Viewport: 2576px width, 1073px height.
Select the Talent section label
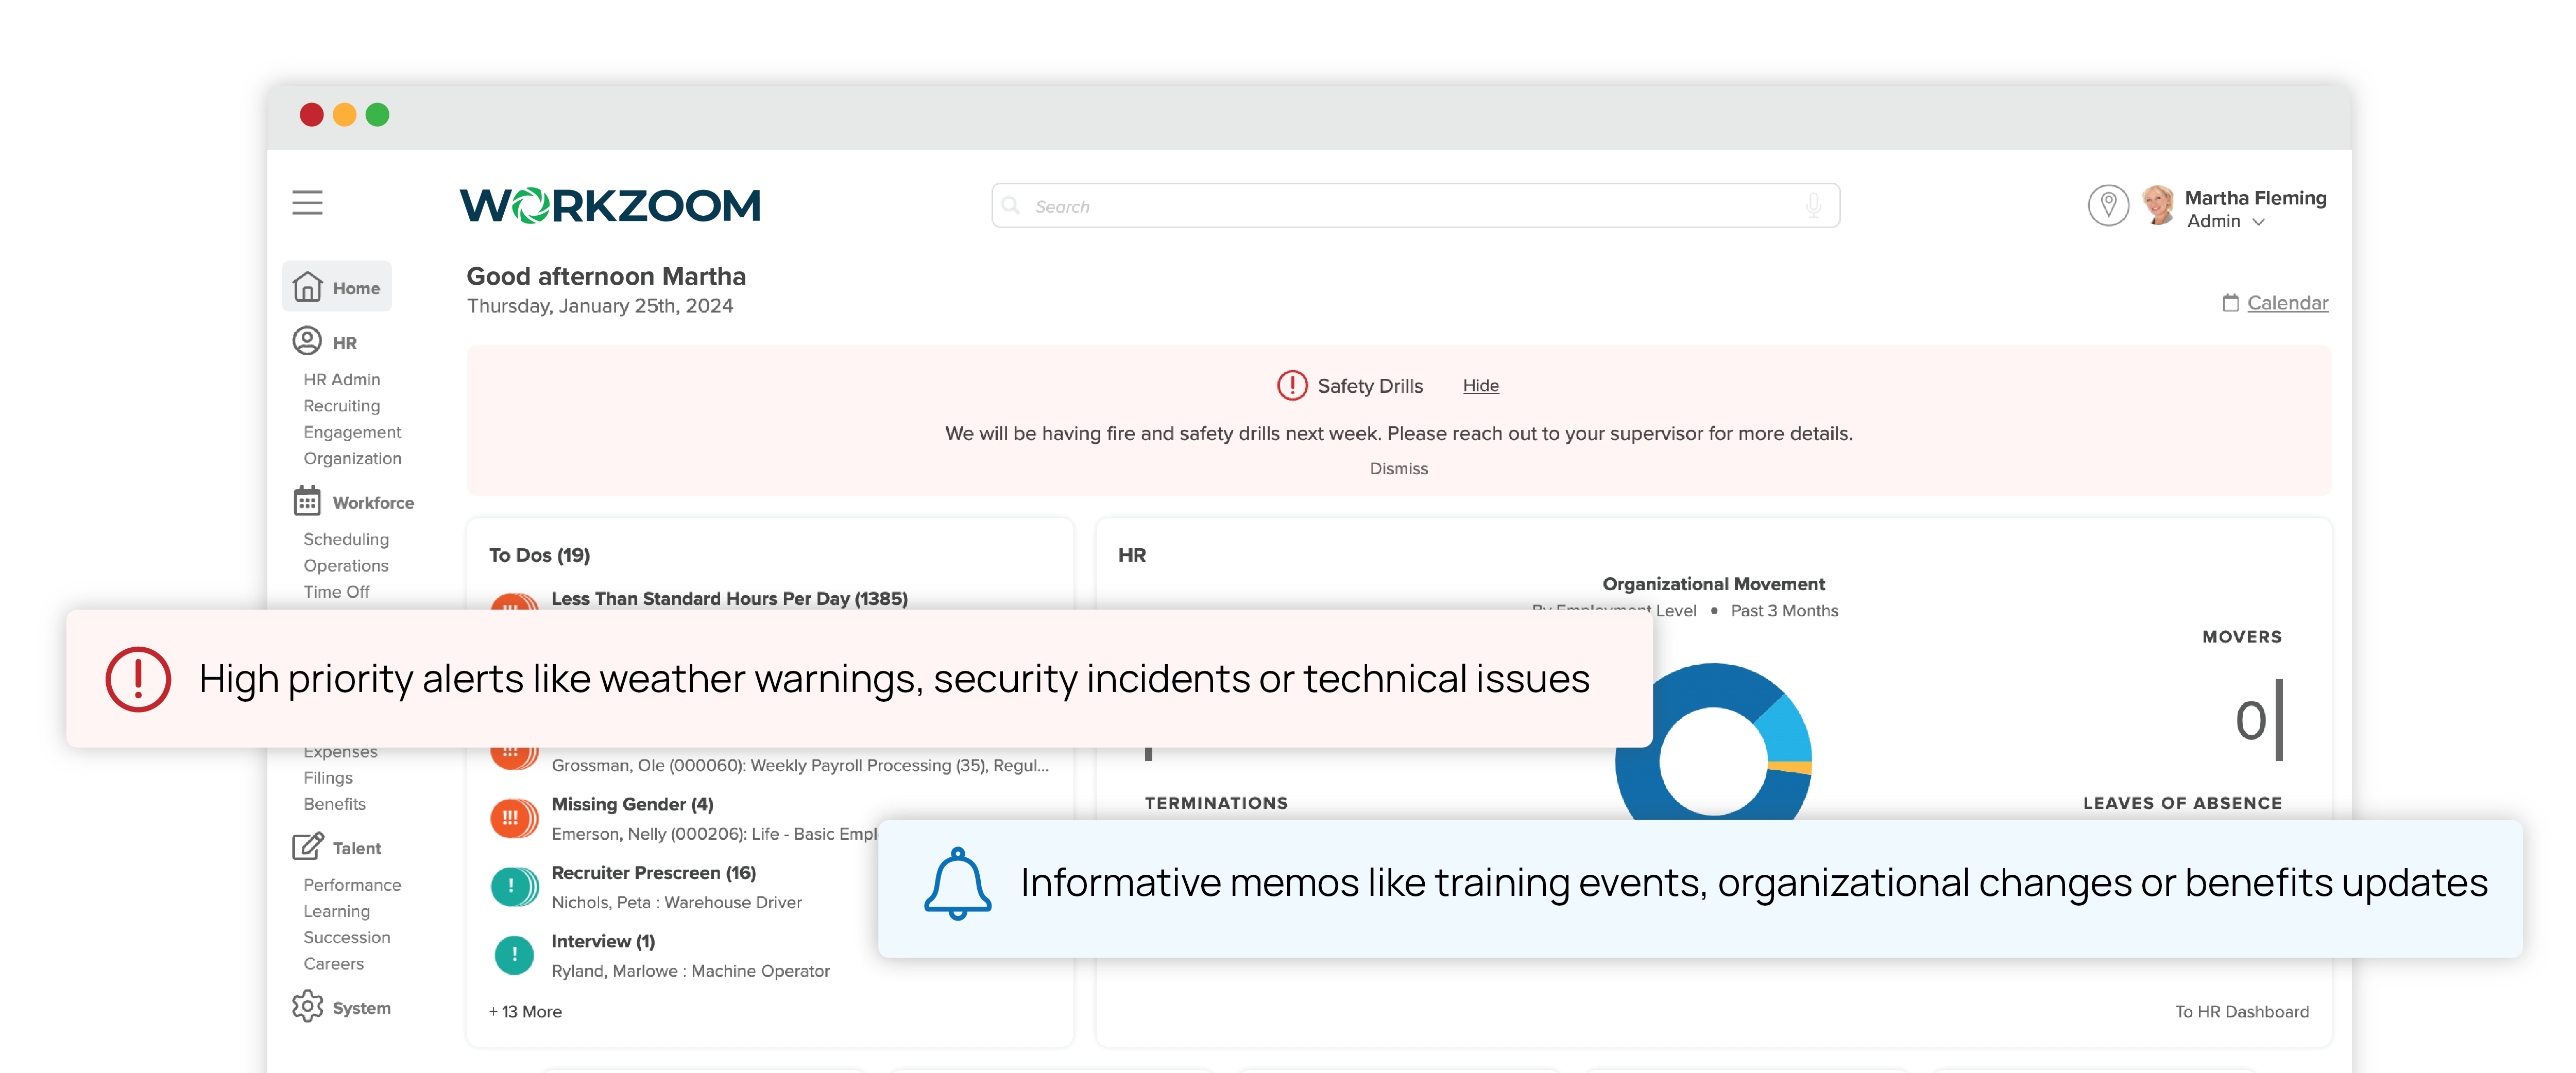[357, 849]
